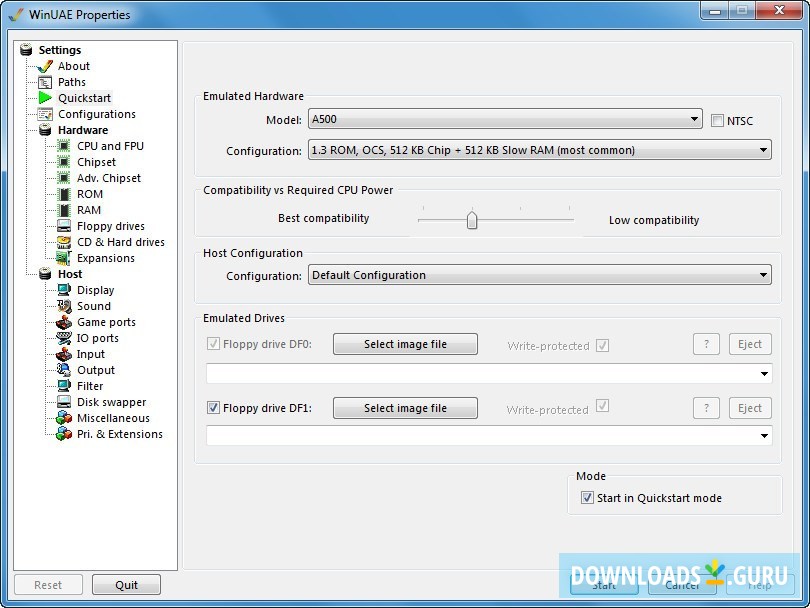Screen dimensions: 810x608
Task: Click the About checkmark icon in the tree
Action: (45, 66)
